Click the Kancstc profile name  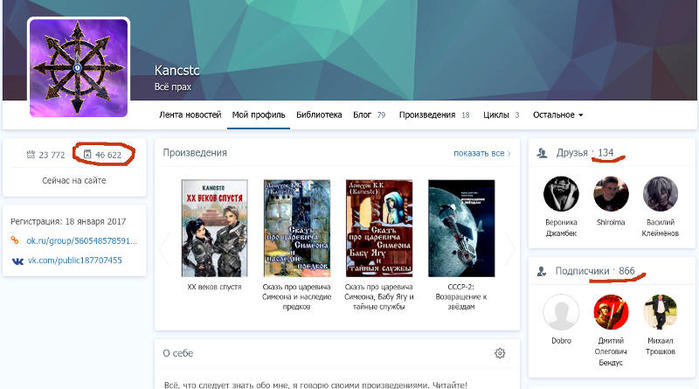point(177,70)
